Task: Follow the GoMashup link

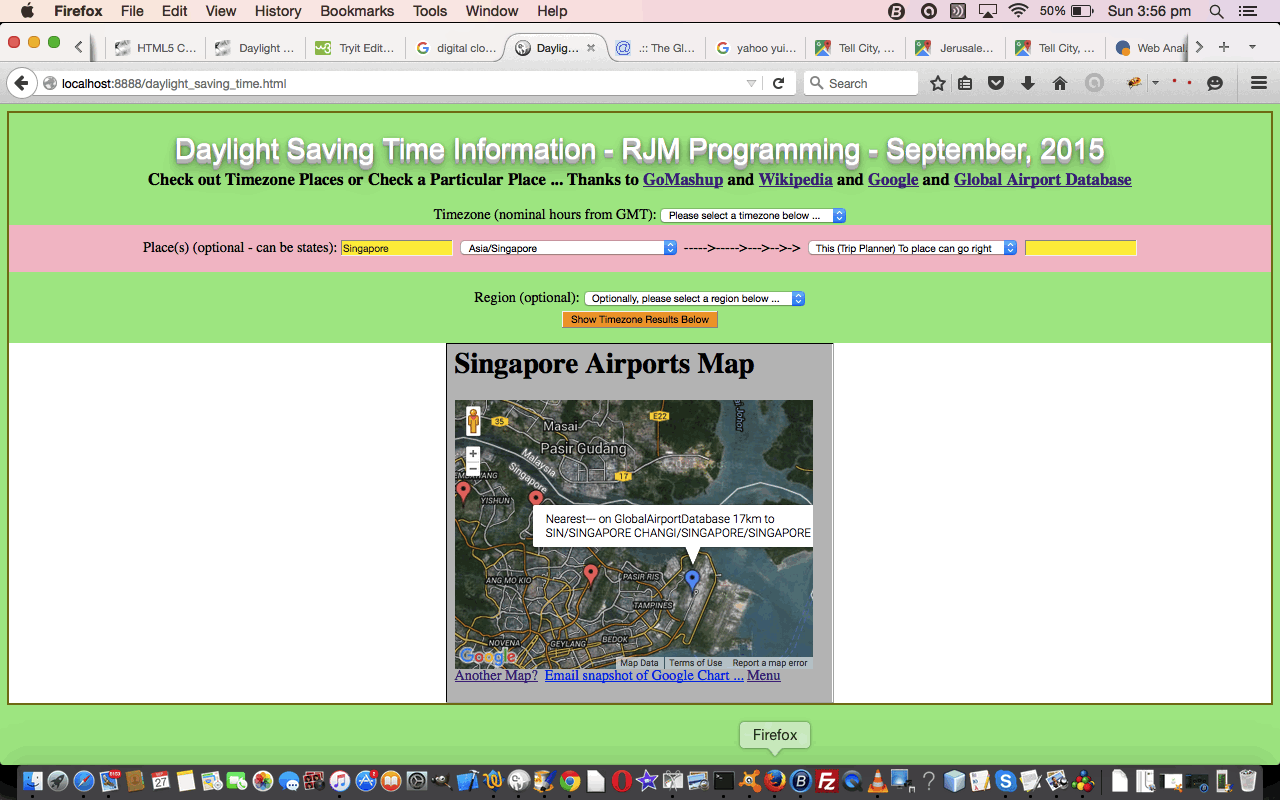Action: coord(683,180)
